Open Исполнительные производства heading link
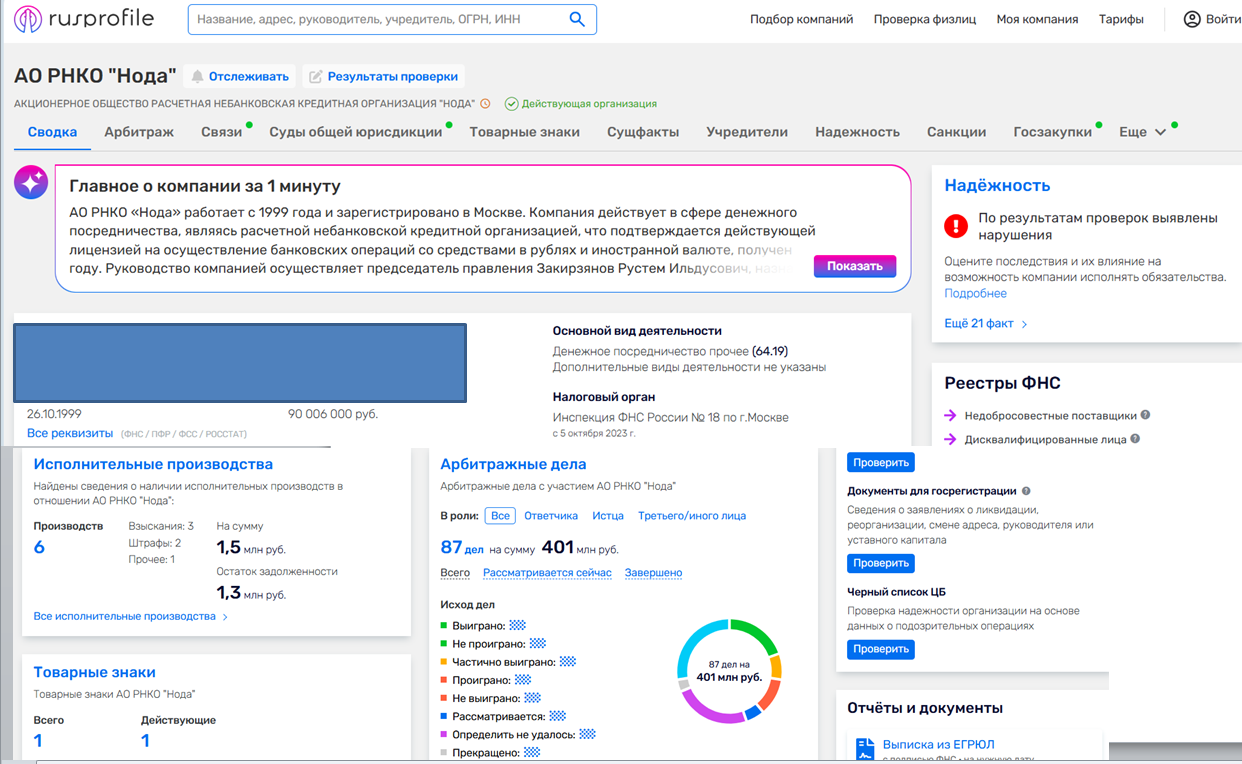Screen dimensions: 1242x764 [x=153, y=464]
